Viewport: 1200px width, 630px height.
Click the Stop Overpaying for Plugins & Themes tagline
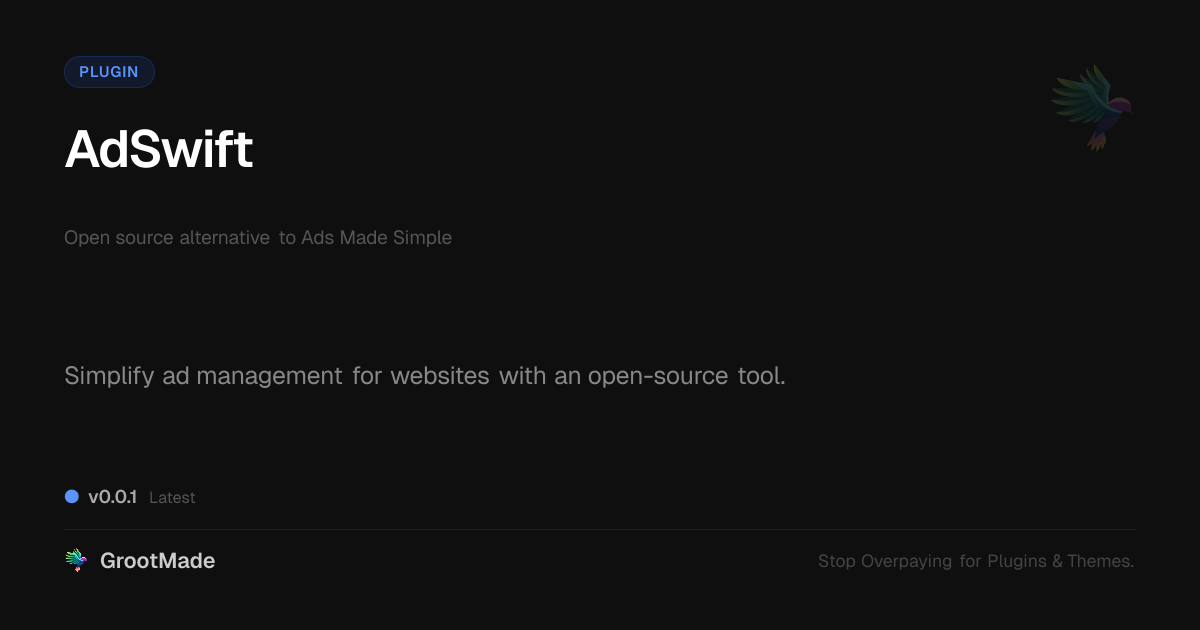click(976, 561)
